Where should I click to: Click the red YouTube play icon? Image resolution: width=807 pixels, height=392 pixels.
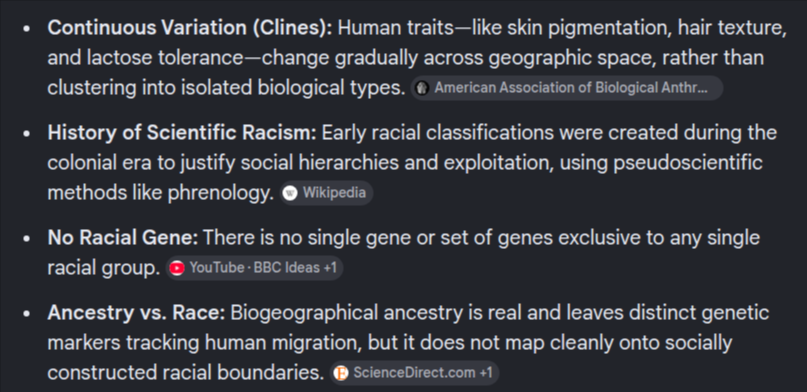tap(177, 268)
